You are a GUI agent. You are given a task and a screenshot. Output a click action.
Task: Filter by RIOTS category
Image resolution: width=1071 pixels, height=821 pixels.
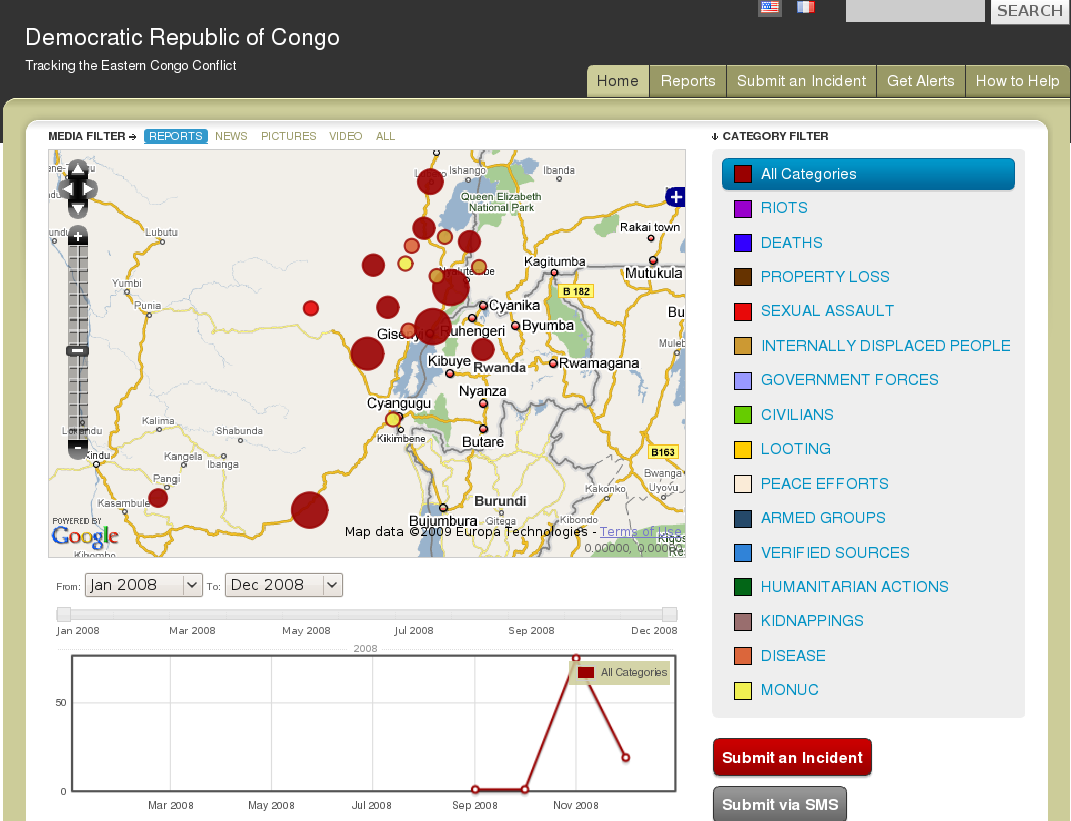(784, 208)
